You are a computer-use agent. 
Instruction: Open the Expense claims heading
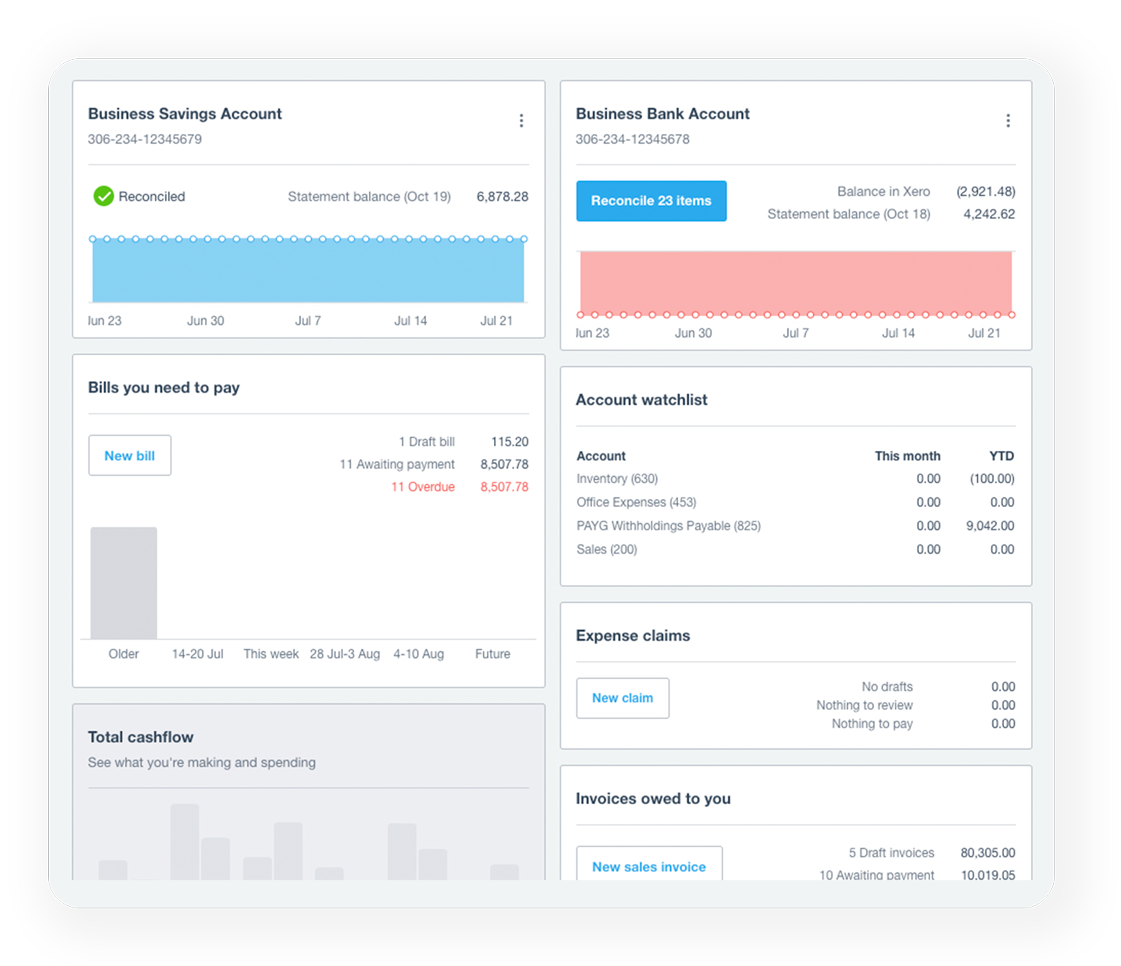pyautogui.click(x=633, y=636)
